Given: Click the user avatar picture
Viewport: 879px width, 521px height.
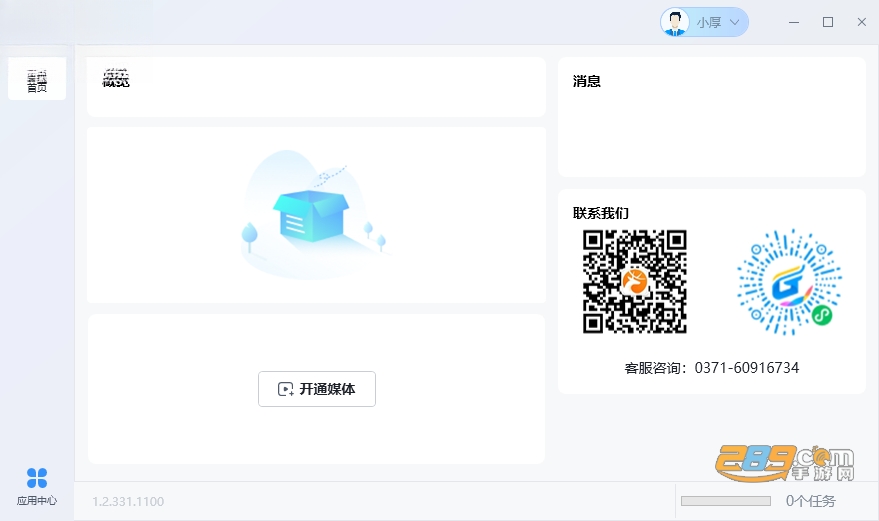Looking at the screenshot, I should (675, 22).
